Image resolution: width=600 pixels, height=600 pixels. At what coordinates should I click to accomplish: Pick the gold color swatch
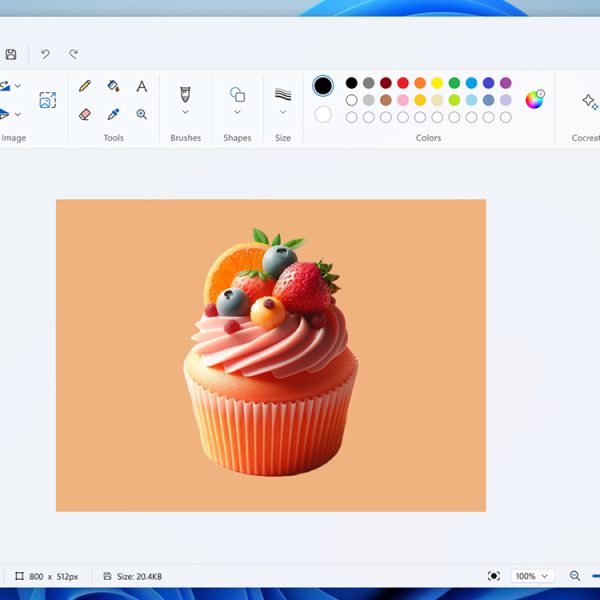(x=420, y=100)
